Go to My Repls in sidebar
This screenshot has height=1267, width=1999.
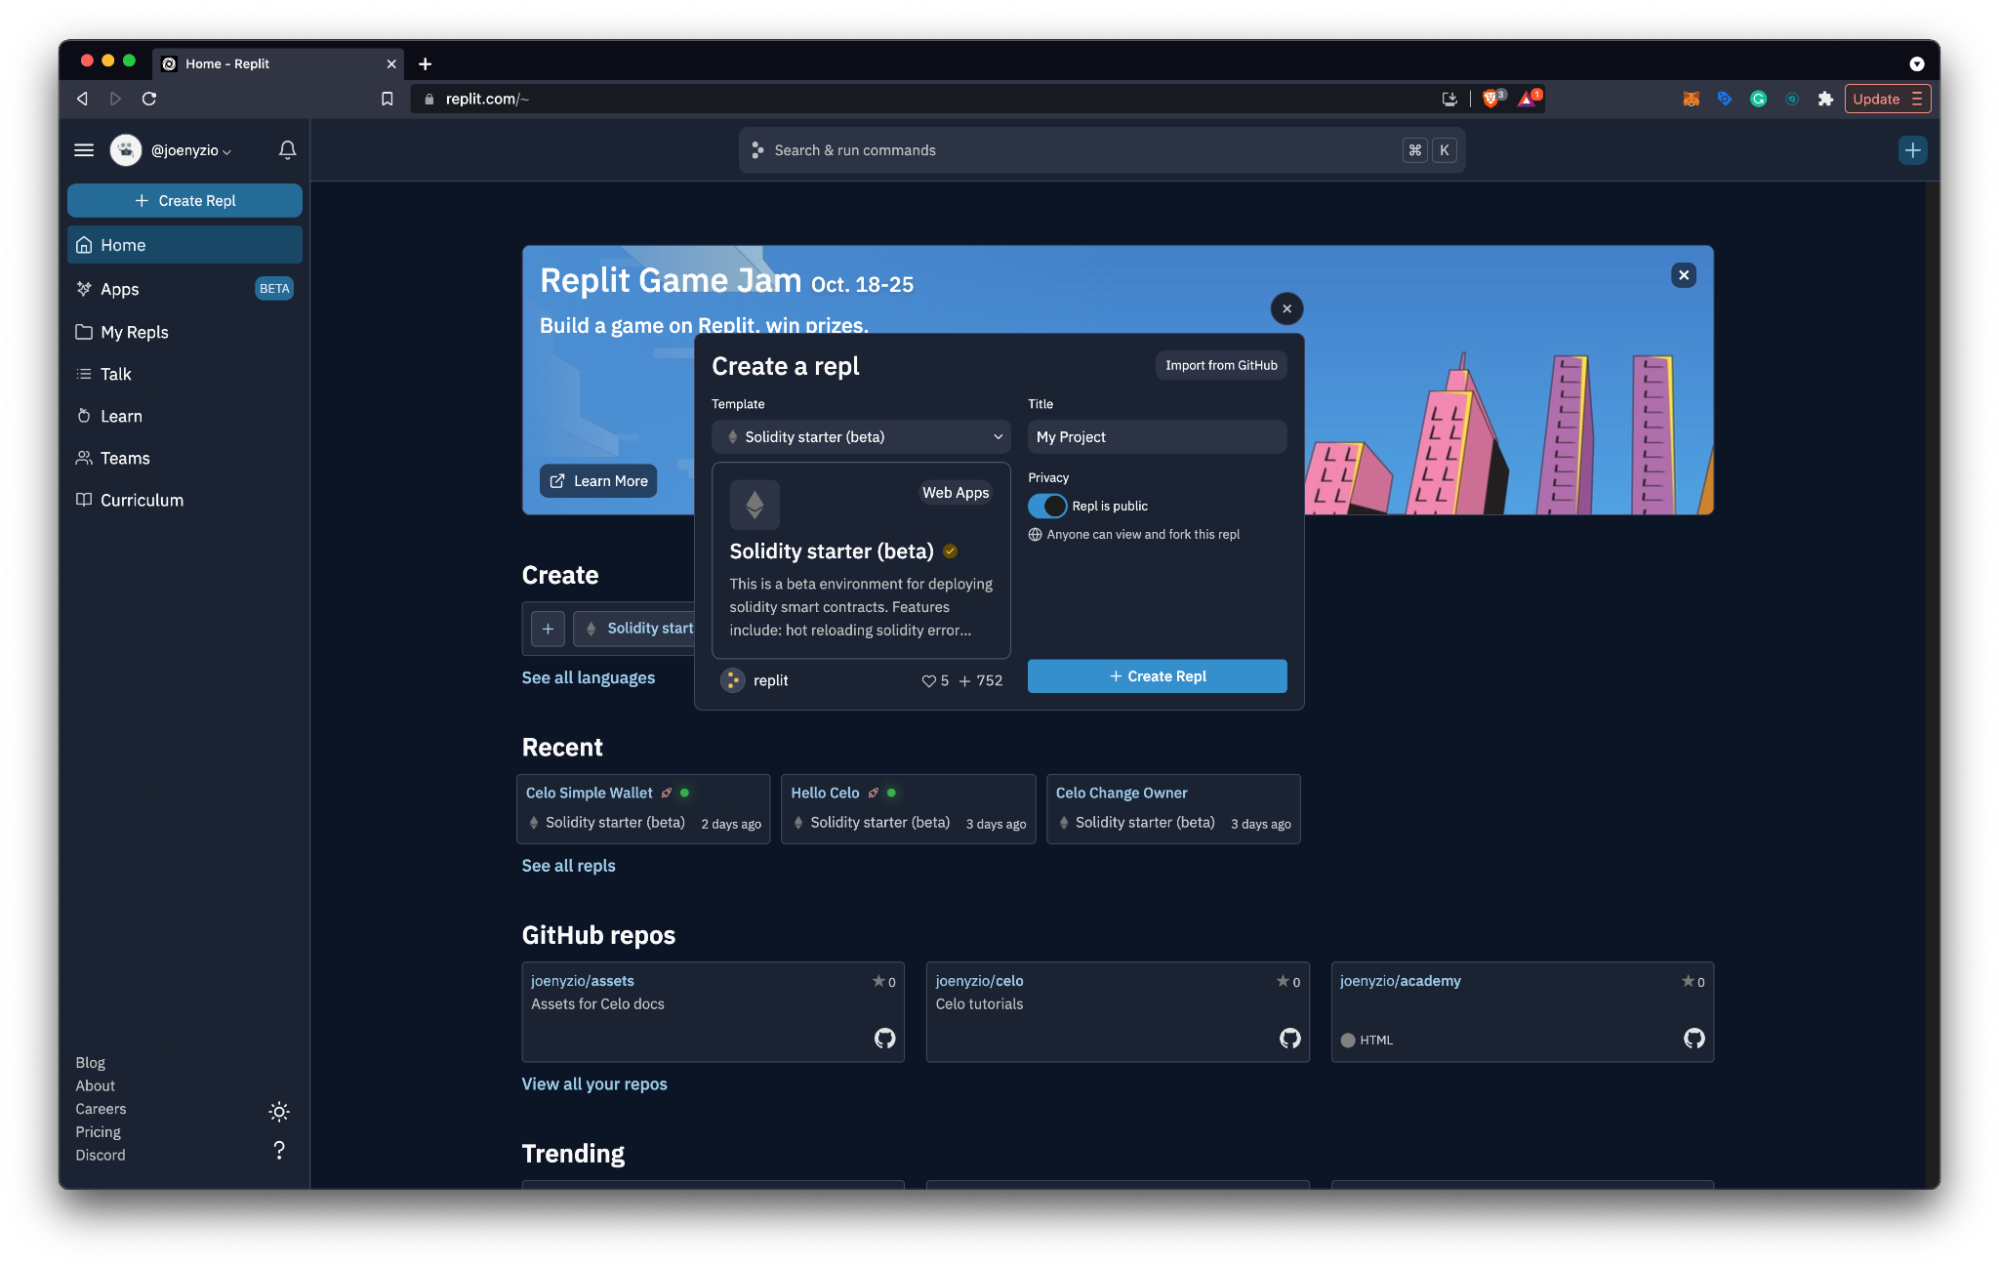click(134, 332)
